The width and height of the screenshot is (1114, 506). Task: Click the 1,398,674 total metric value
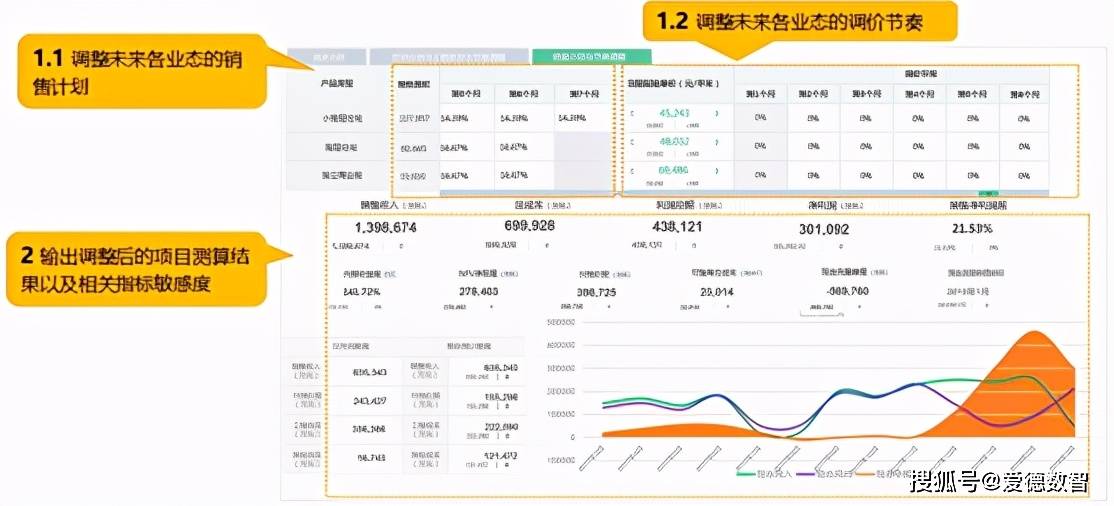point(371,228)
